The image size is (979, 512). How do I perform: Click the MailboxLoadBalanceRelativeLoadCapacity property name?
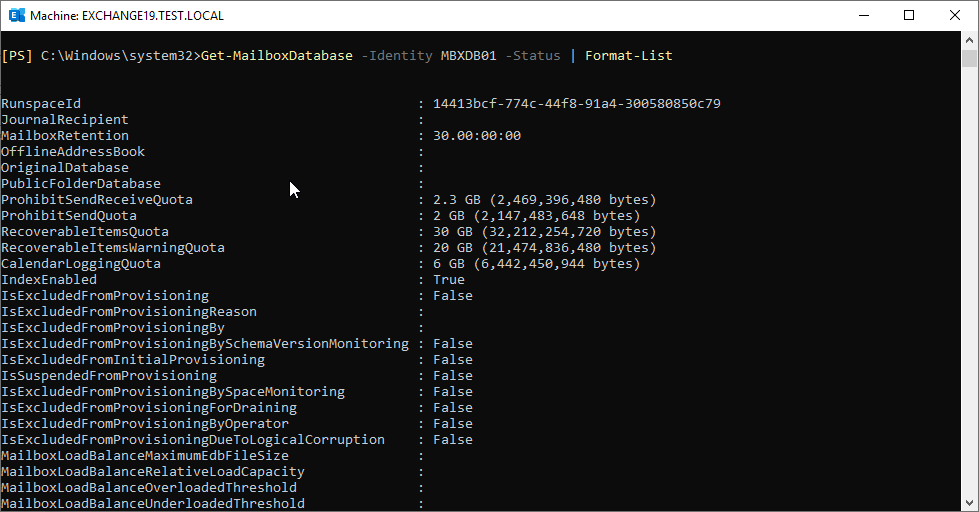153,471
